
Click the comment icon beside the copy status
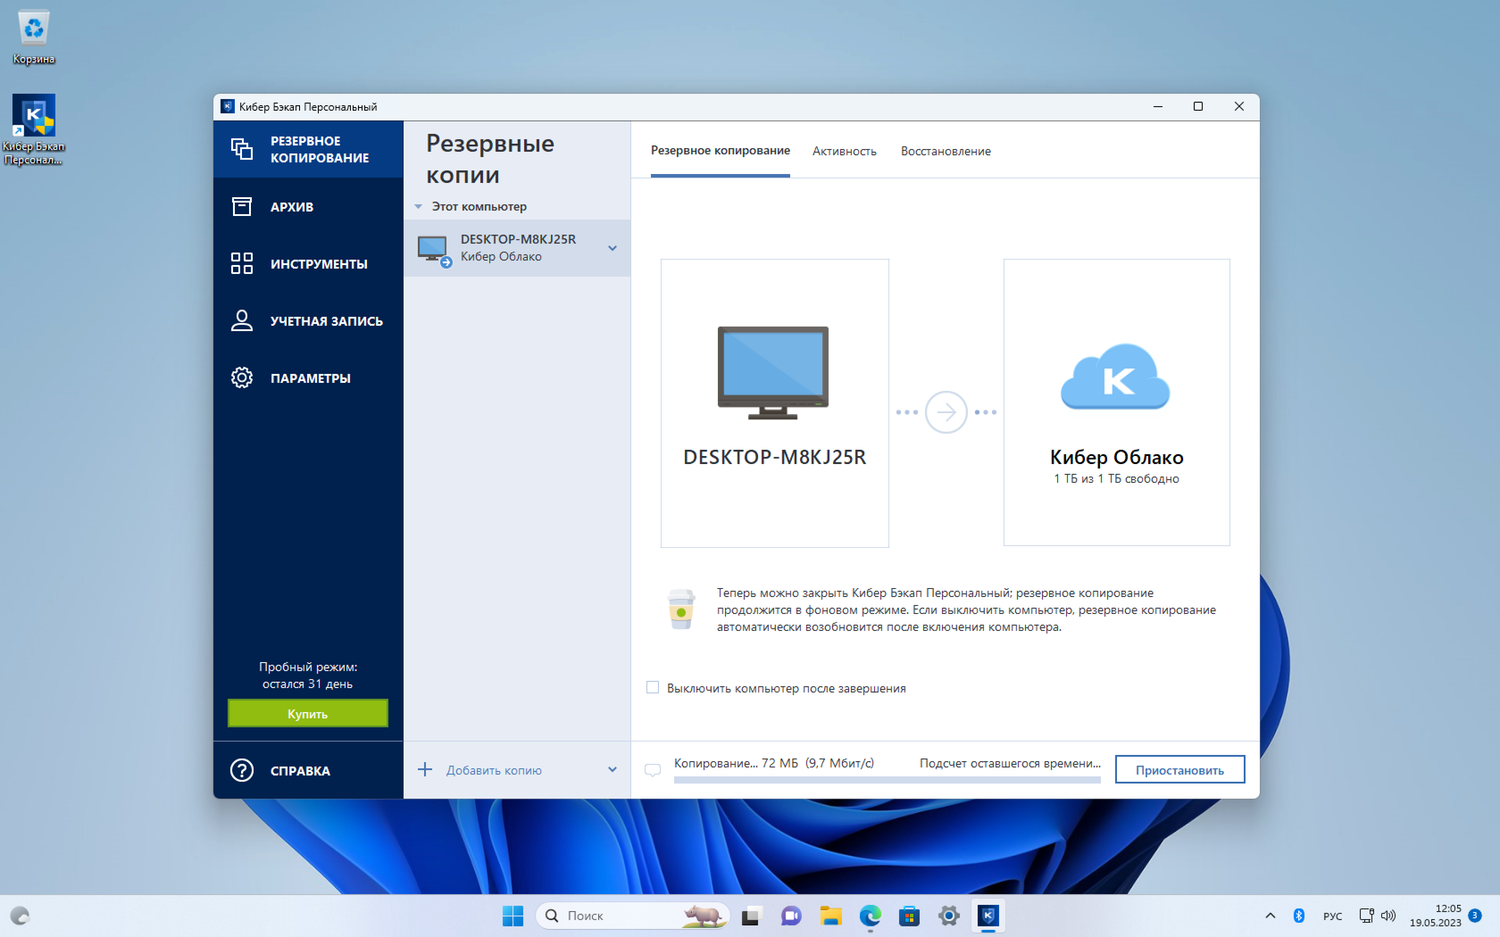[653, 770]
